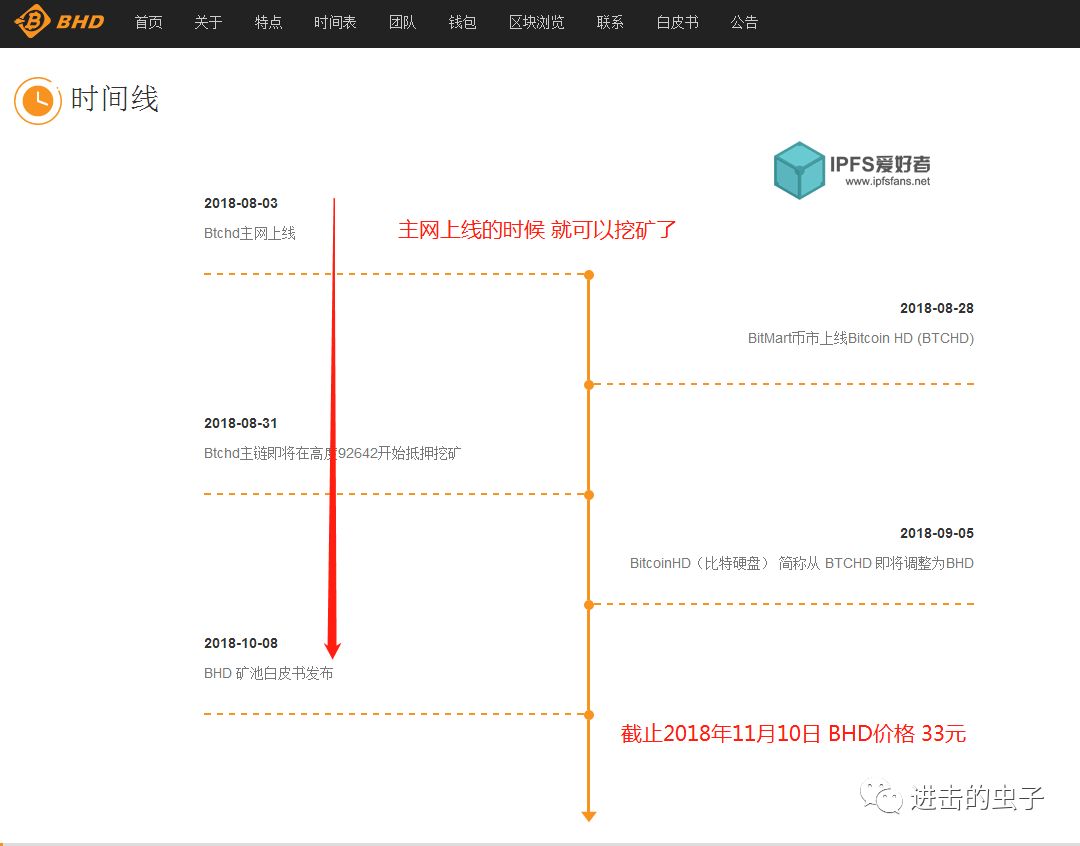Go to the 时间表 section
The image size is (1080, 846).
(335, 23)
